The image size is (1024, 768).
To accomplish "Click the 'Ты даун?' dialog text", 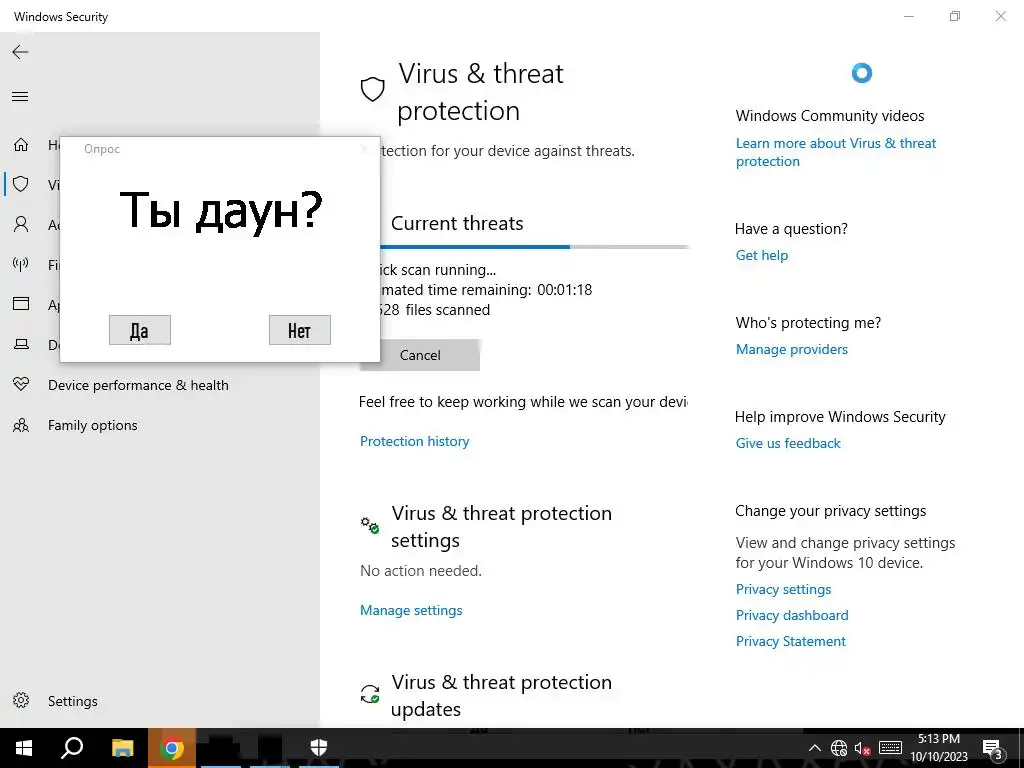I will point(221,210).
